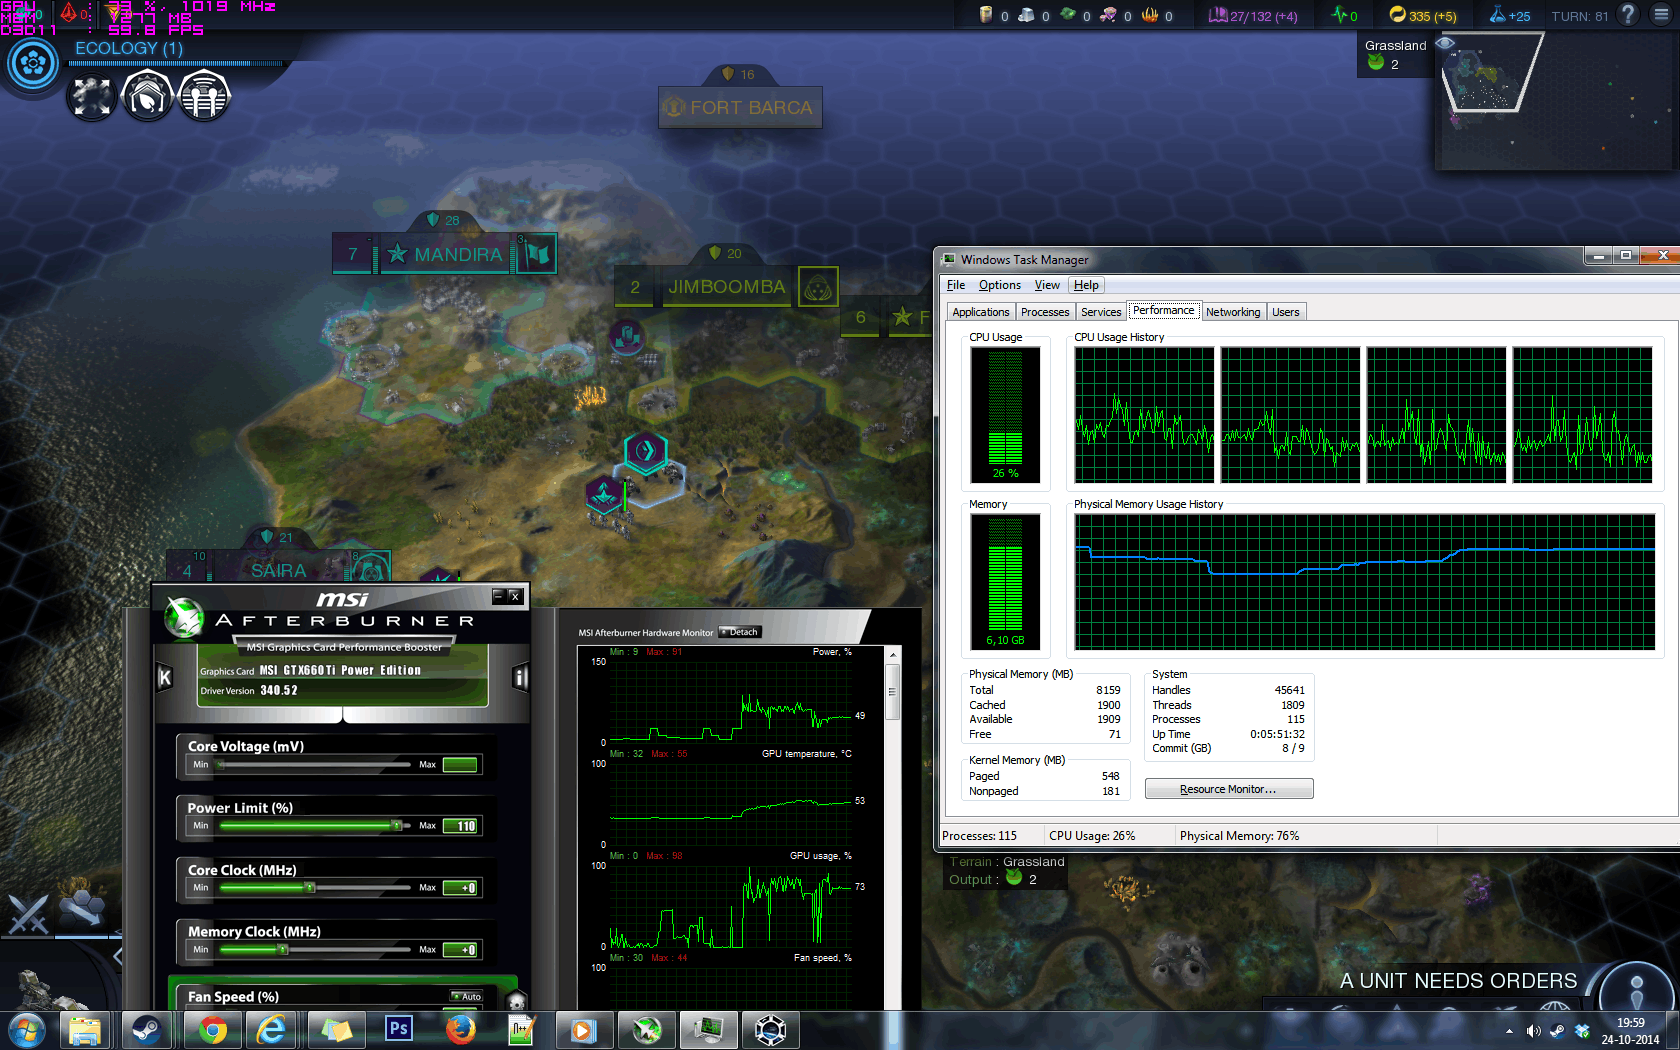1680x1050 pixels.
Task: Open the Windows Start menu
Action: pos(26,1030)
